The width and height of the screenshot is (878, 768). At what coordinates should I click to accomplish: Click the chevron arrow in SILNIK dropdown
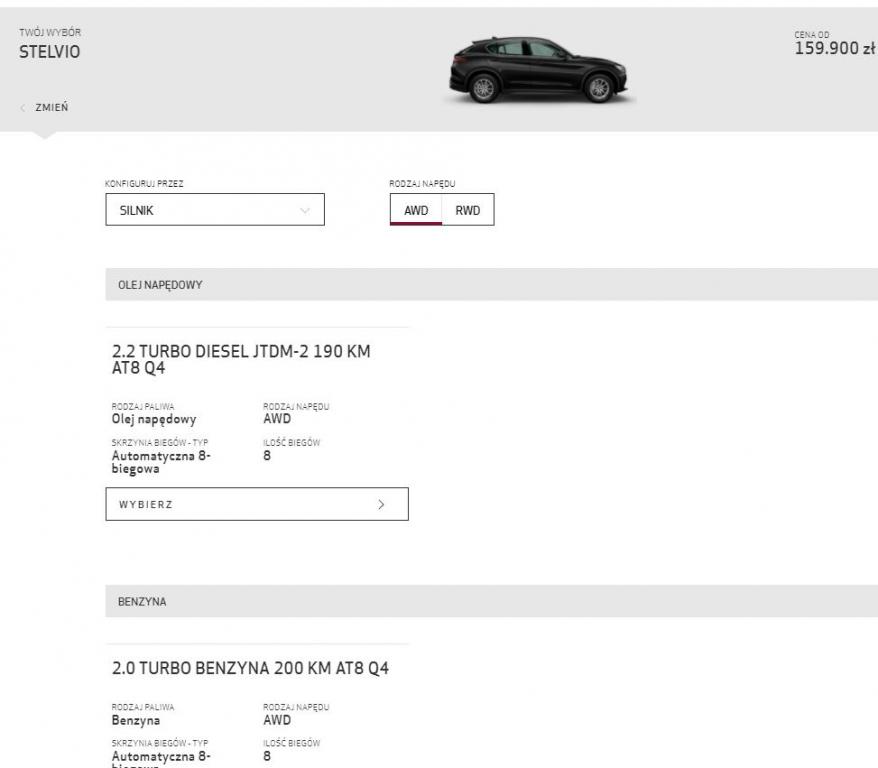click(305, 210)
